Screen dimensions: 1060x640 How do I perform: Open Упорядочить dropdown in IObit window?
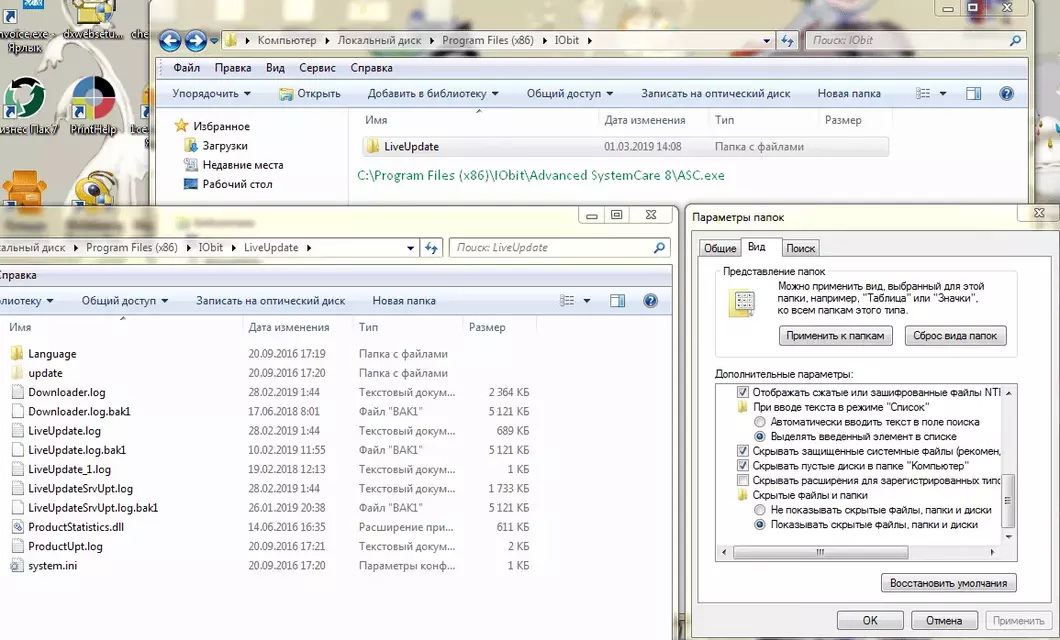[211, 94]
